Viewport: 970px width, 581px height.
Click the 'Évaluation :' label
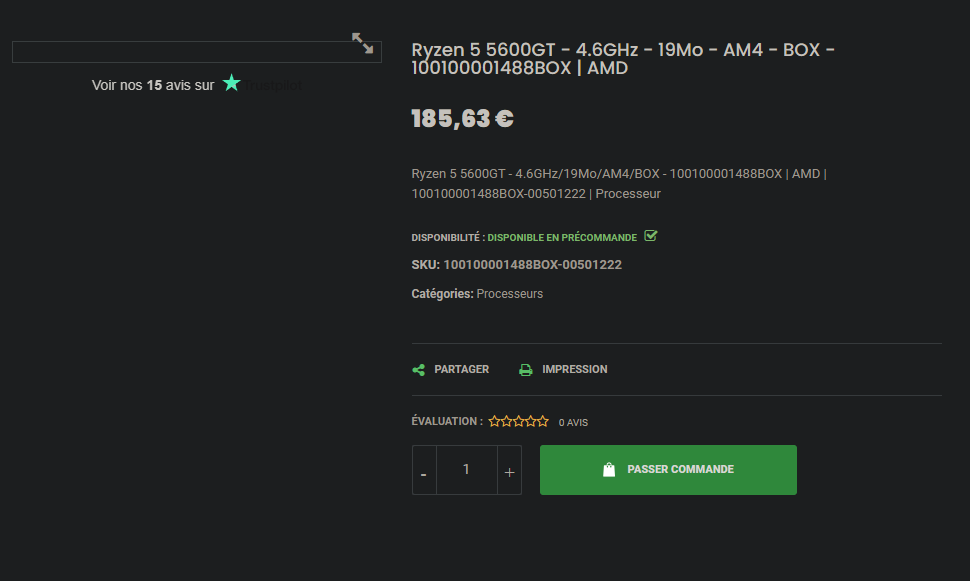(x=447, y=421)
